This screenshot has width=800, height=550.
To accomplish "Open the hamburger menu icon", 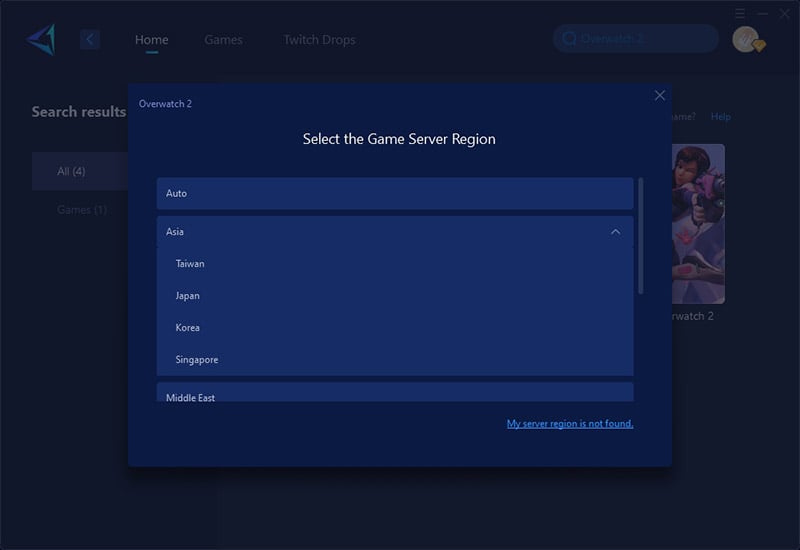I will [x=740, y=13].
